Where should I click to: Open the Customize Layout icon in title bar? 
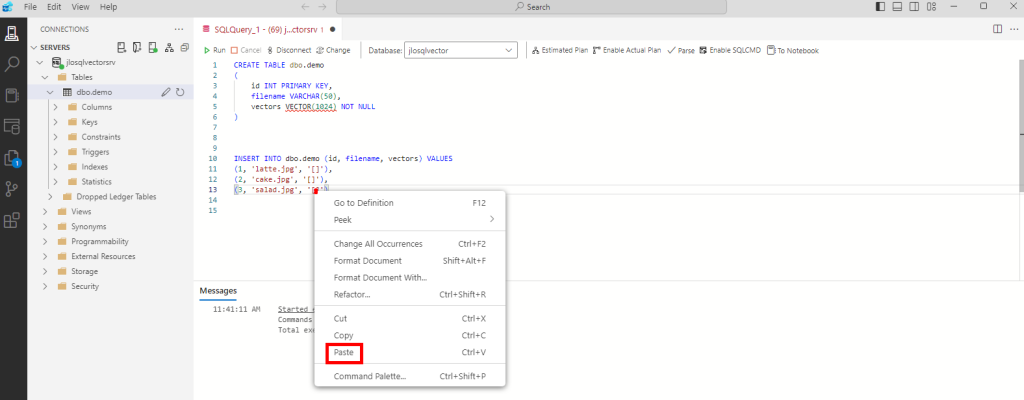932,7
